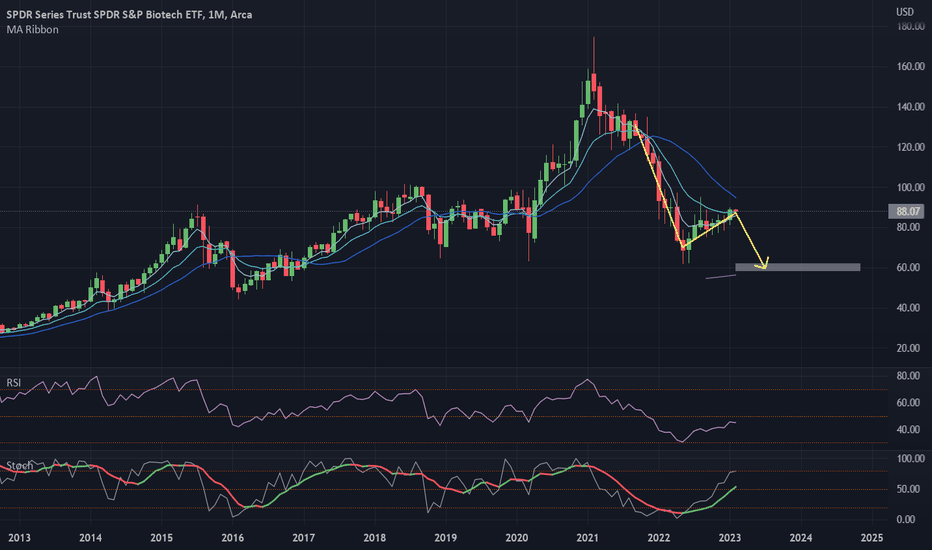
Task: Select the Stoch indicator label
Action: (x=20, y=465)
